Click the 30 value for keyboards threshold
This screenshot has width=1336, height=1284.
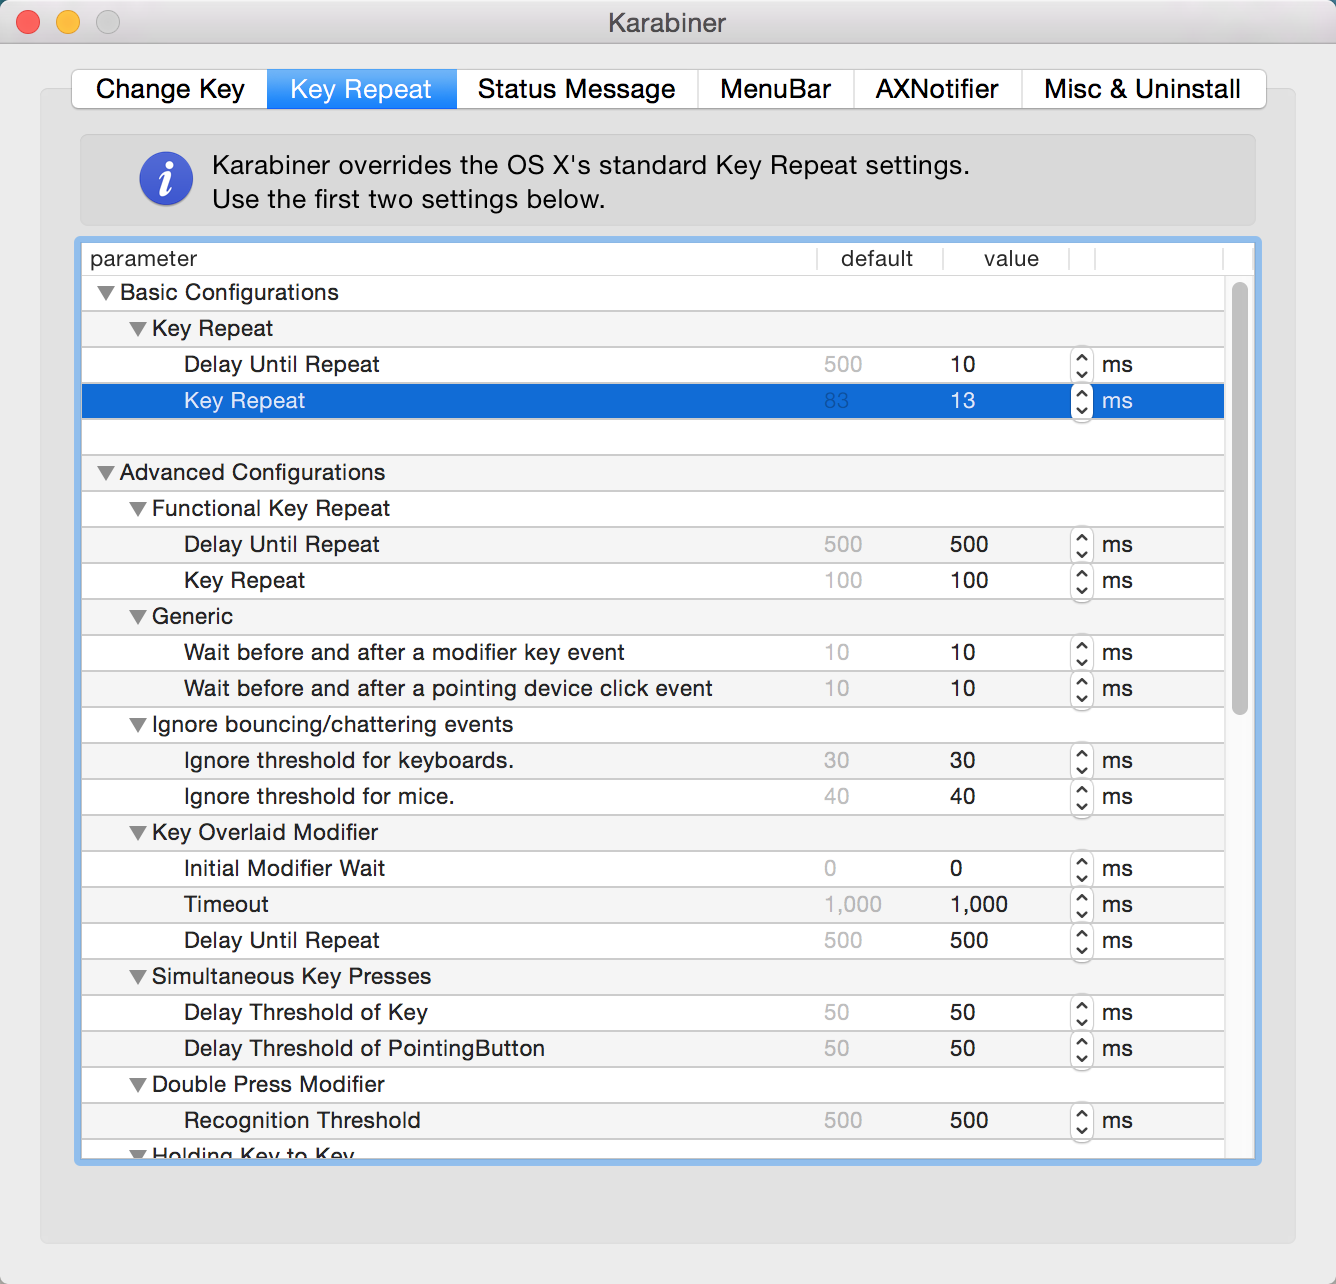(x=962, y=761)
